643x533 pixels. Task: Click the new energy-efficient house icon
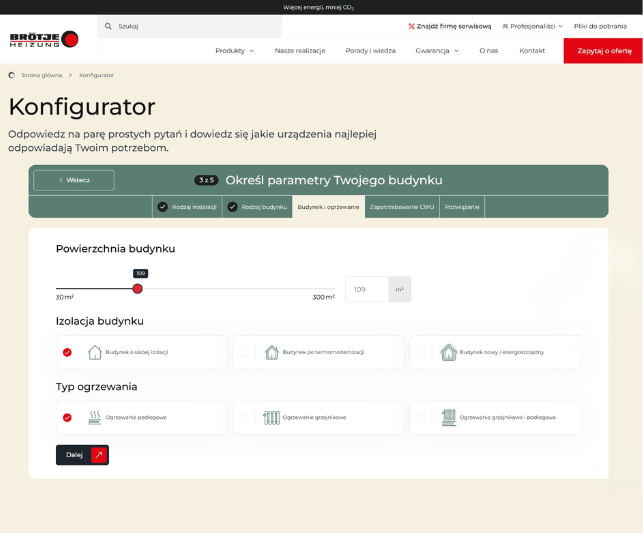click(x=449, y=352)
